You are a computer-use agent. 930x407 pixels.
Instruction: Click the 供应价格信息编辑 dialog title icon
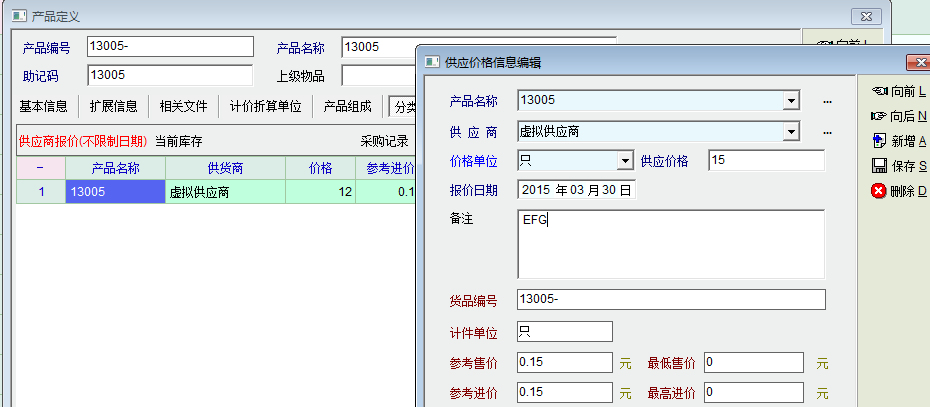click(432, 62)
